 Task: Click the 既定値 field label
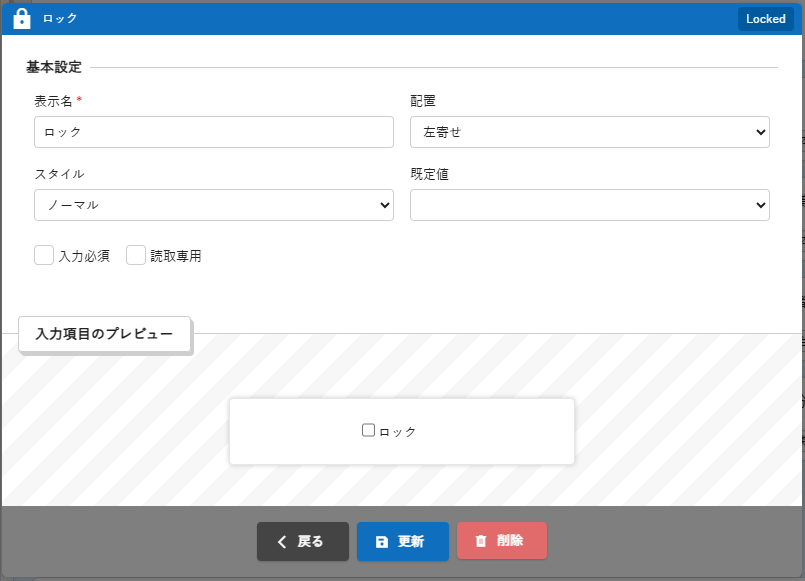coord(429,174)
